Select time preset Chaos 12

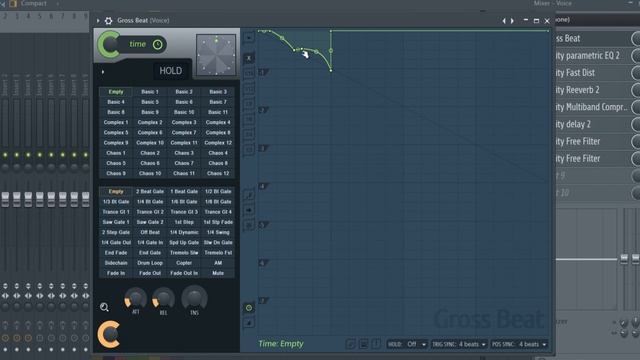(218, 173)
